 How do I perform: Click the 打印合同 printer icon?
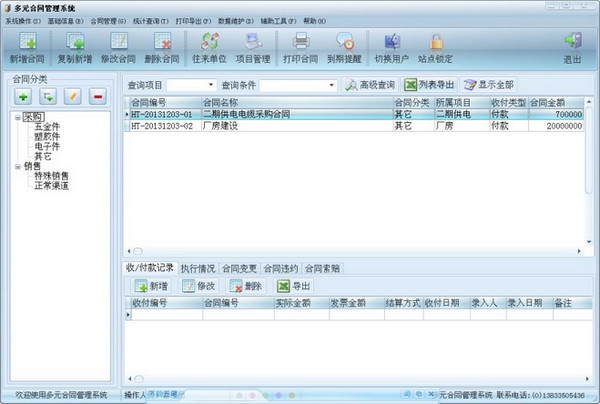(x=300, y=48)
